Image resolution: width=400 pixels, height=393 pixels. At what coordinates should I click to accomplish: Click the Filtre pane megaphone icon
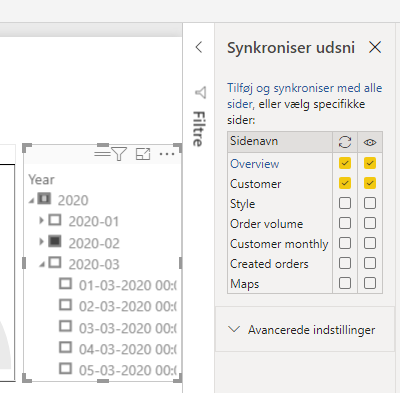(x=201, y=92)
